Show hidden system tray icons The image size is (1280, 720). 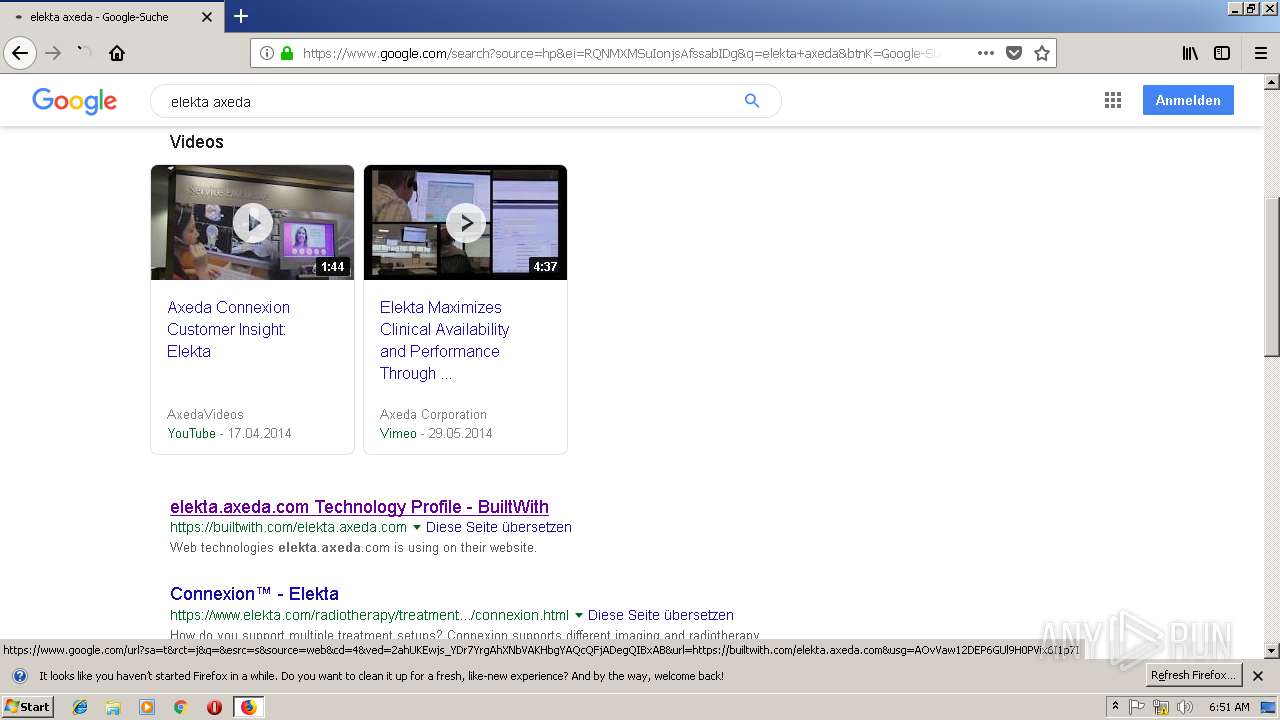[x=1115, y=707]
